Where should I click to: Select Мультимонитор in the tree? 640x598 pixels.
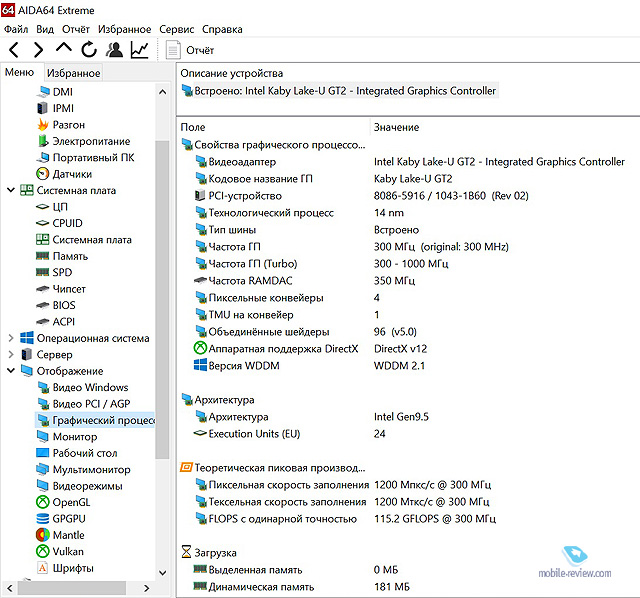(x=83, y=469)
